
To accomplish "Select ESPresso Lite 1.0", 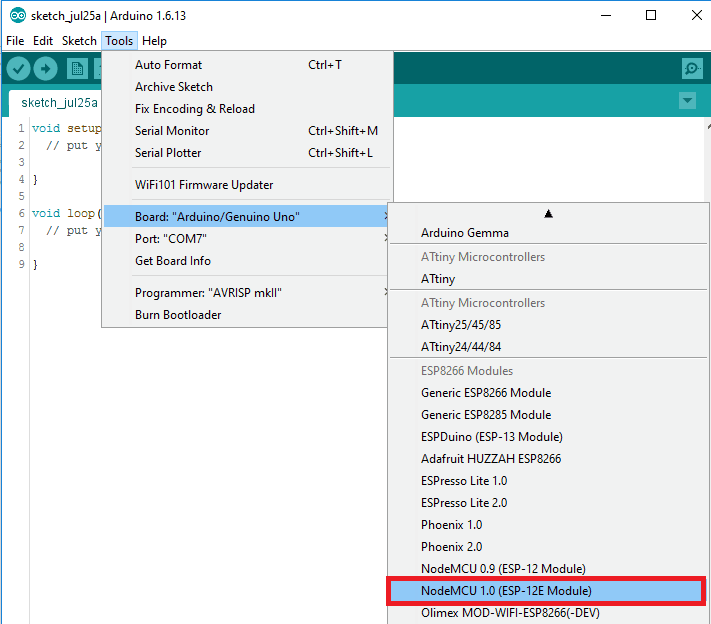I will click(x=548, y=481).
